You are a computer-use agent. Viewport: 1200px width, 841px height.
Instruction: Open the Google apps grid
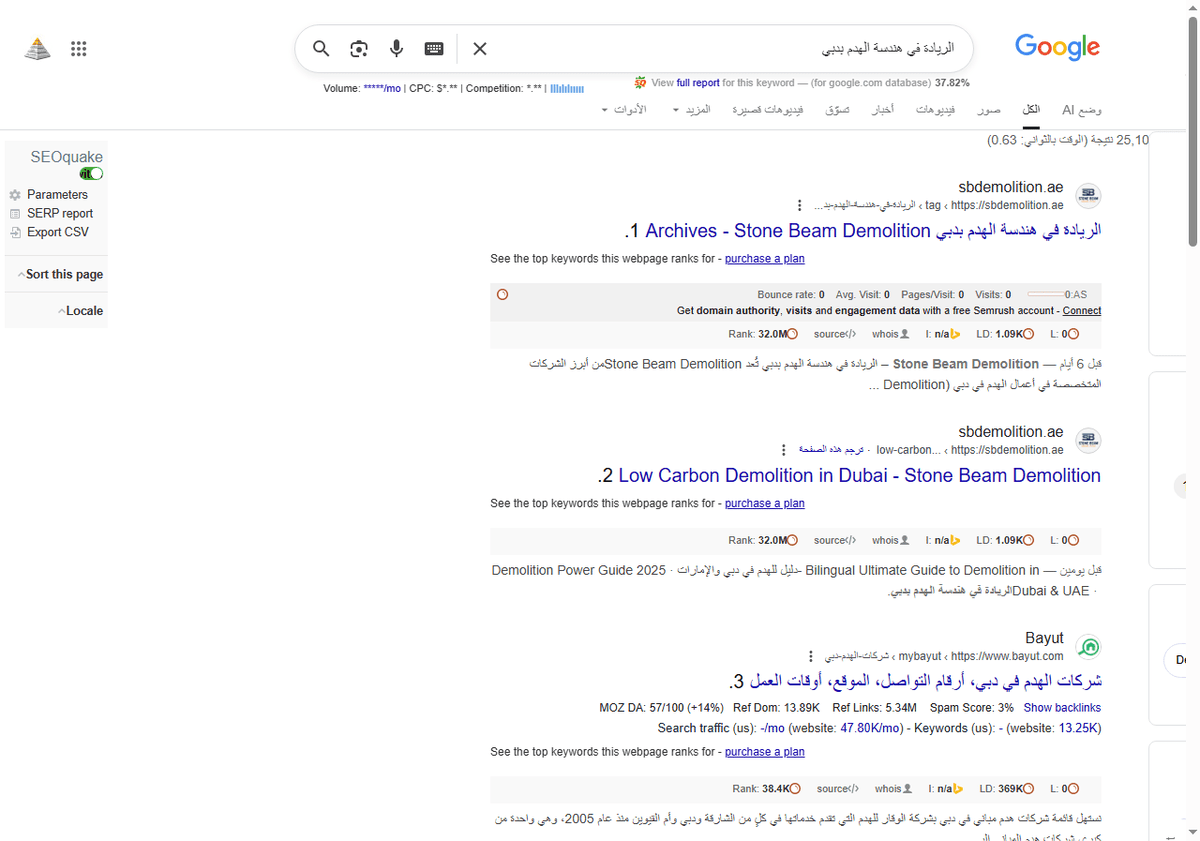(x=78, y=48)
